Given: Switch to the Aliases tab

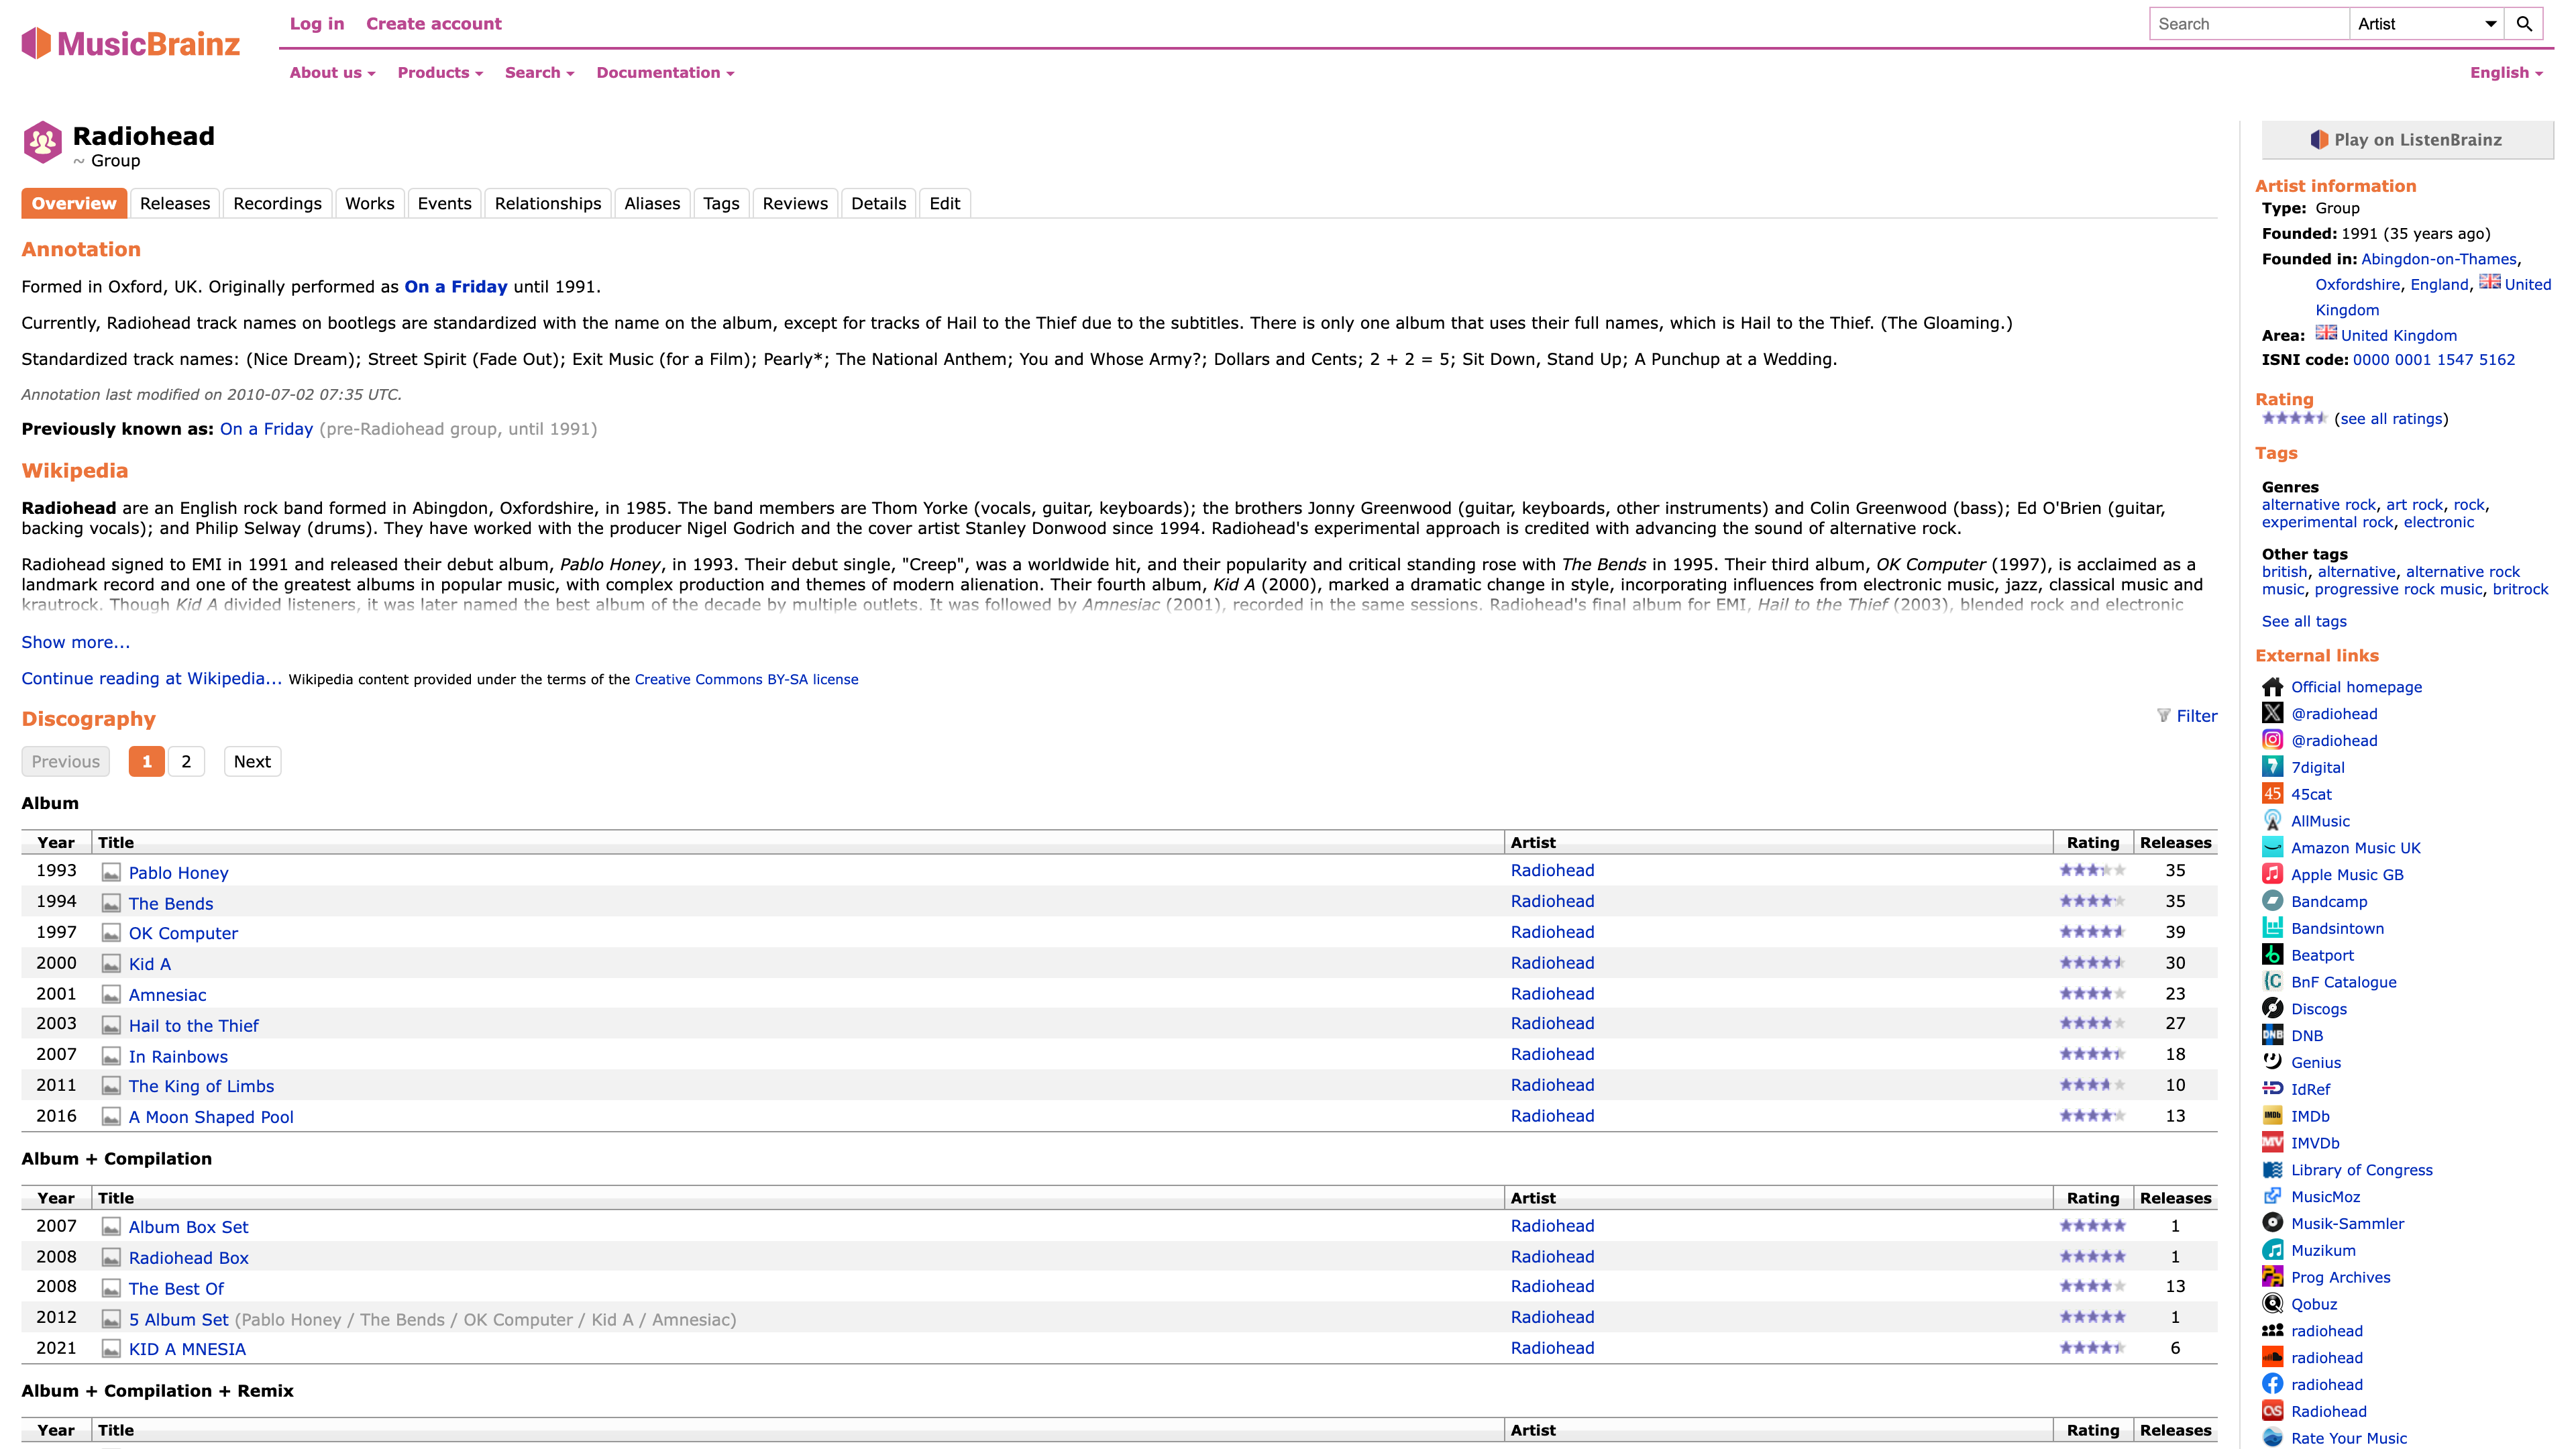Looking at the screenshot, I should click(652, 203).
